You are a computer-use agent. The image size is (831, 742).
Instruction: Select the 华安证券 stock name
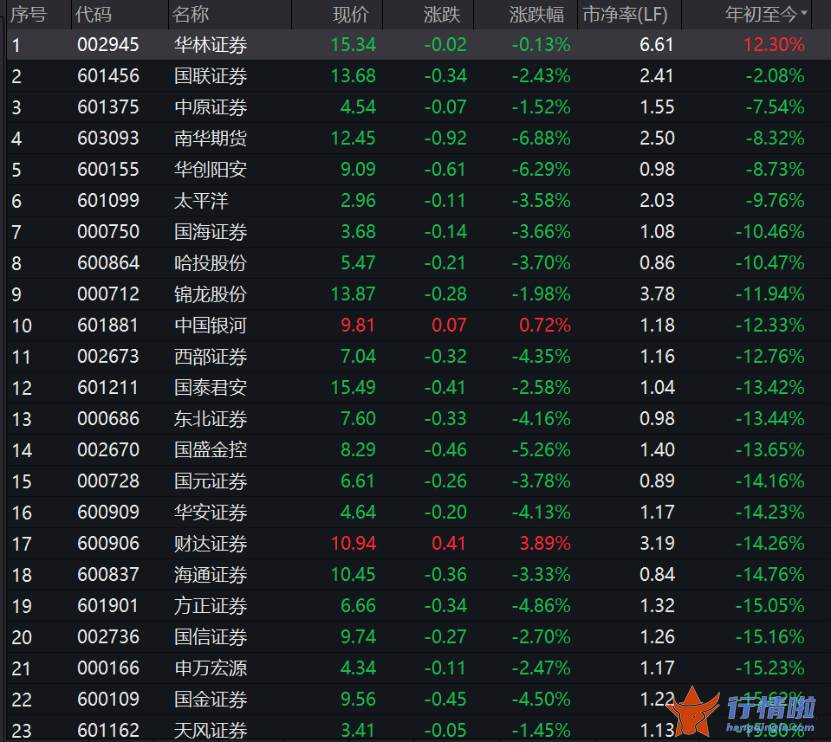tap(210, 513)
